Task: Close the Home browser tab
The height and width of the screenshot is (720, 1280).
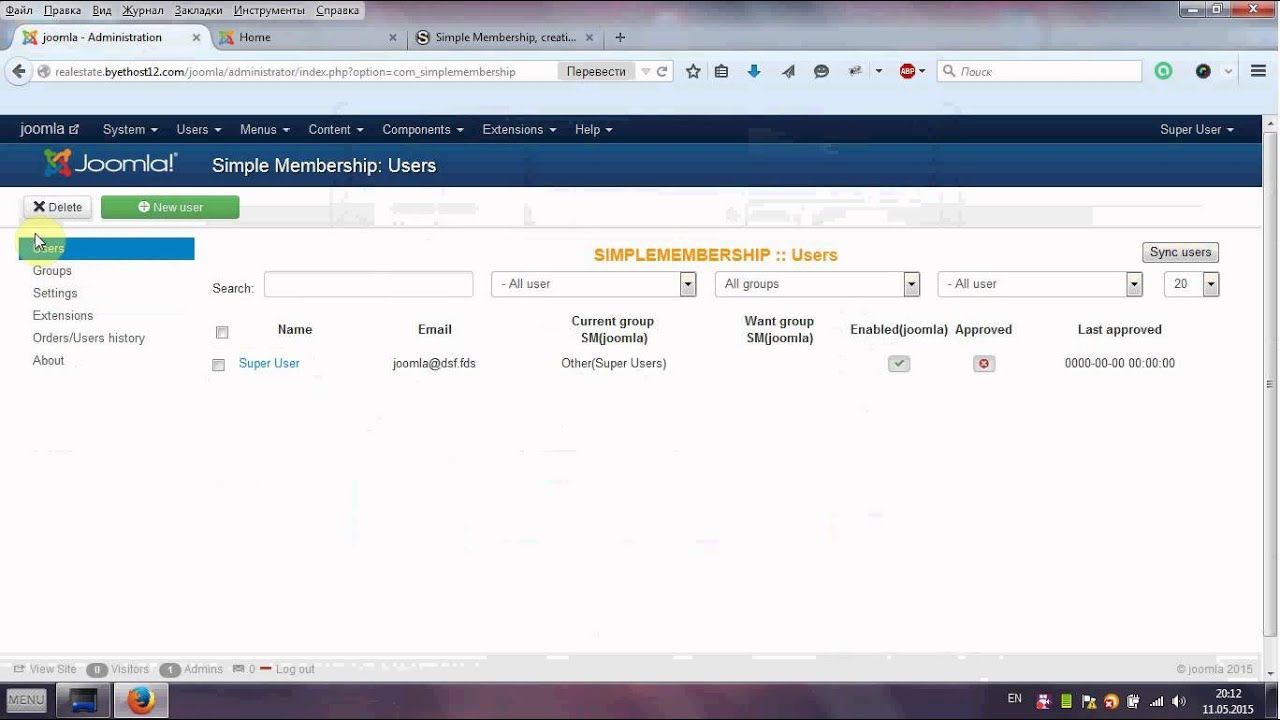Action: click(393, 38)
